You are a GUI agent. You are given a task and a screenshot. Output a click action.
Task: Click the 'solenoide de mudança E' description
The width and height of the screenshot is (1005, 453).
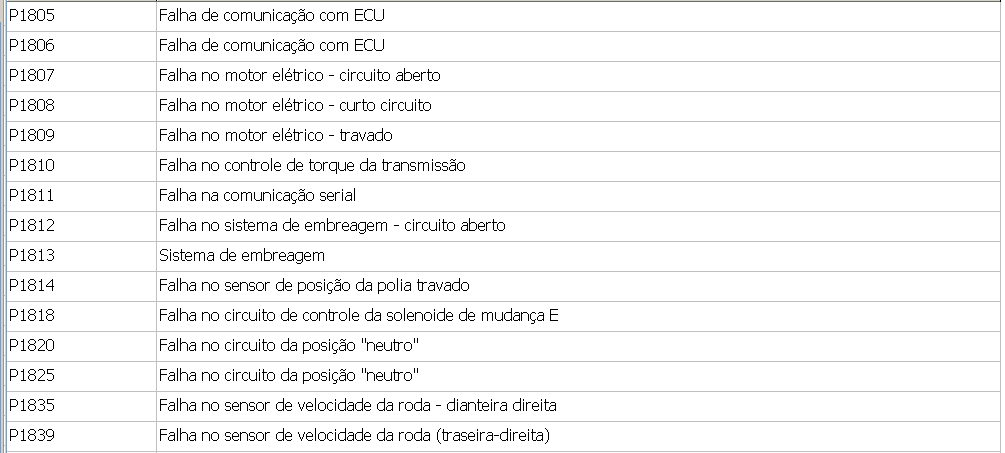[358, 315]
